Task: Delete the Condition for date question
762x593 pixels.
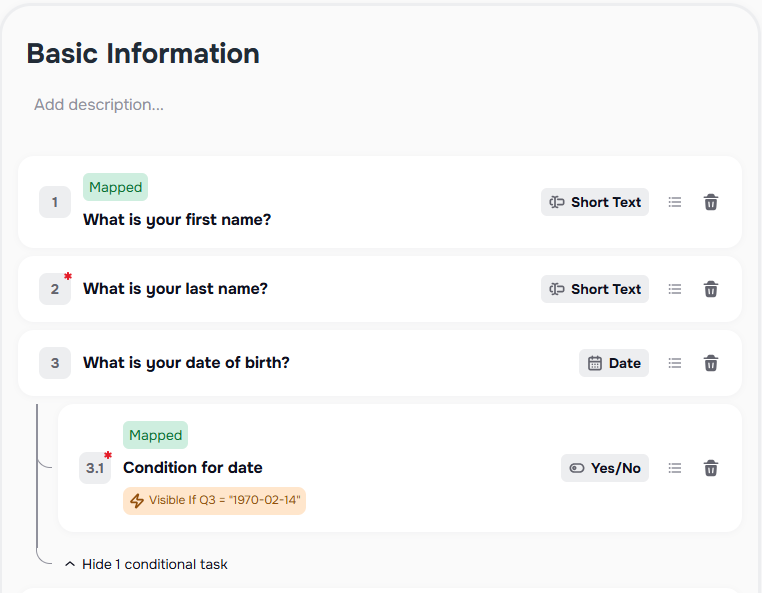Action: point(710,468)
